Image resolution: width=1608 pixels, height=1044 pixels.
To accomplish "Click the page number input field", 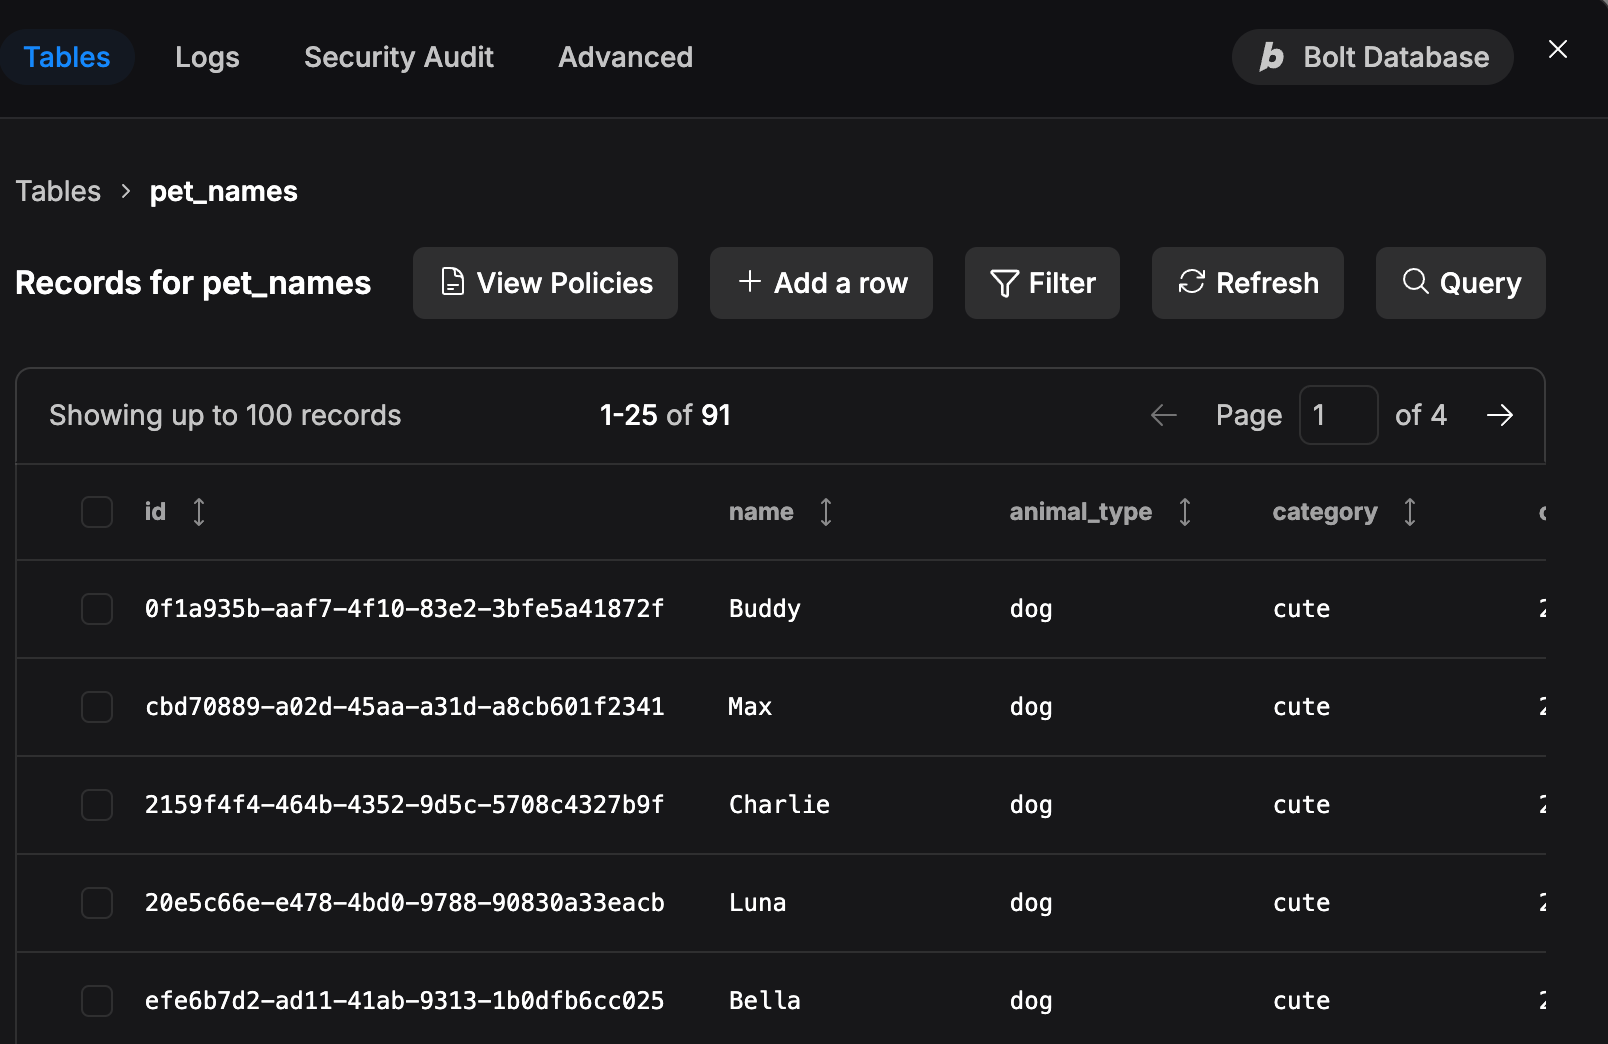I will [x=1338, y=415].
